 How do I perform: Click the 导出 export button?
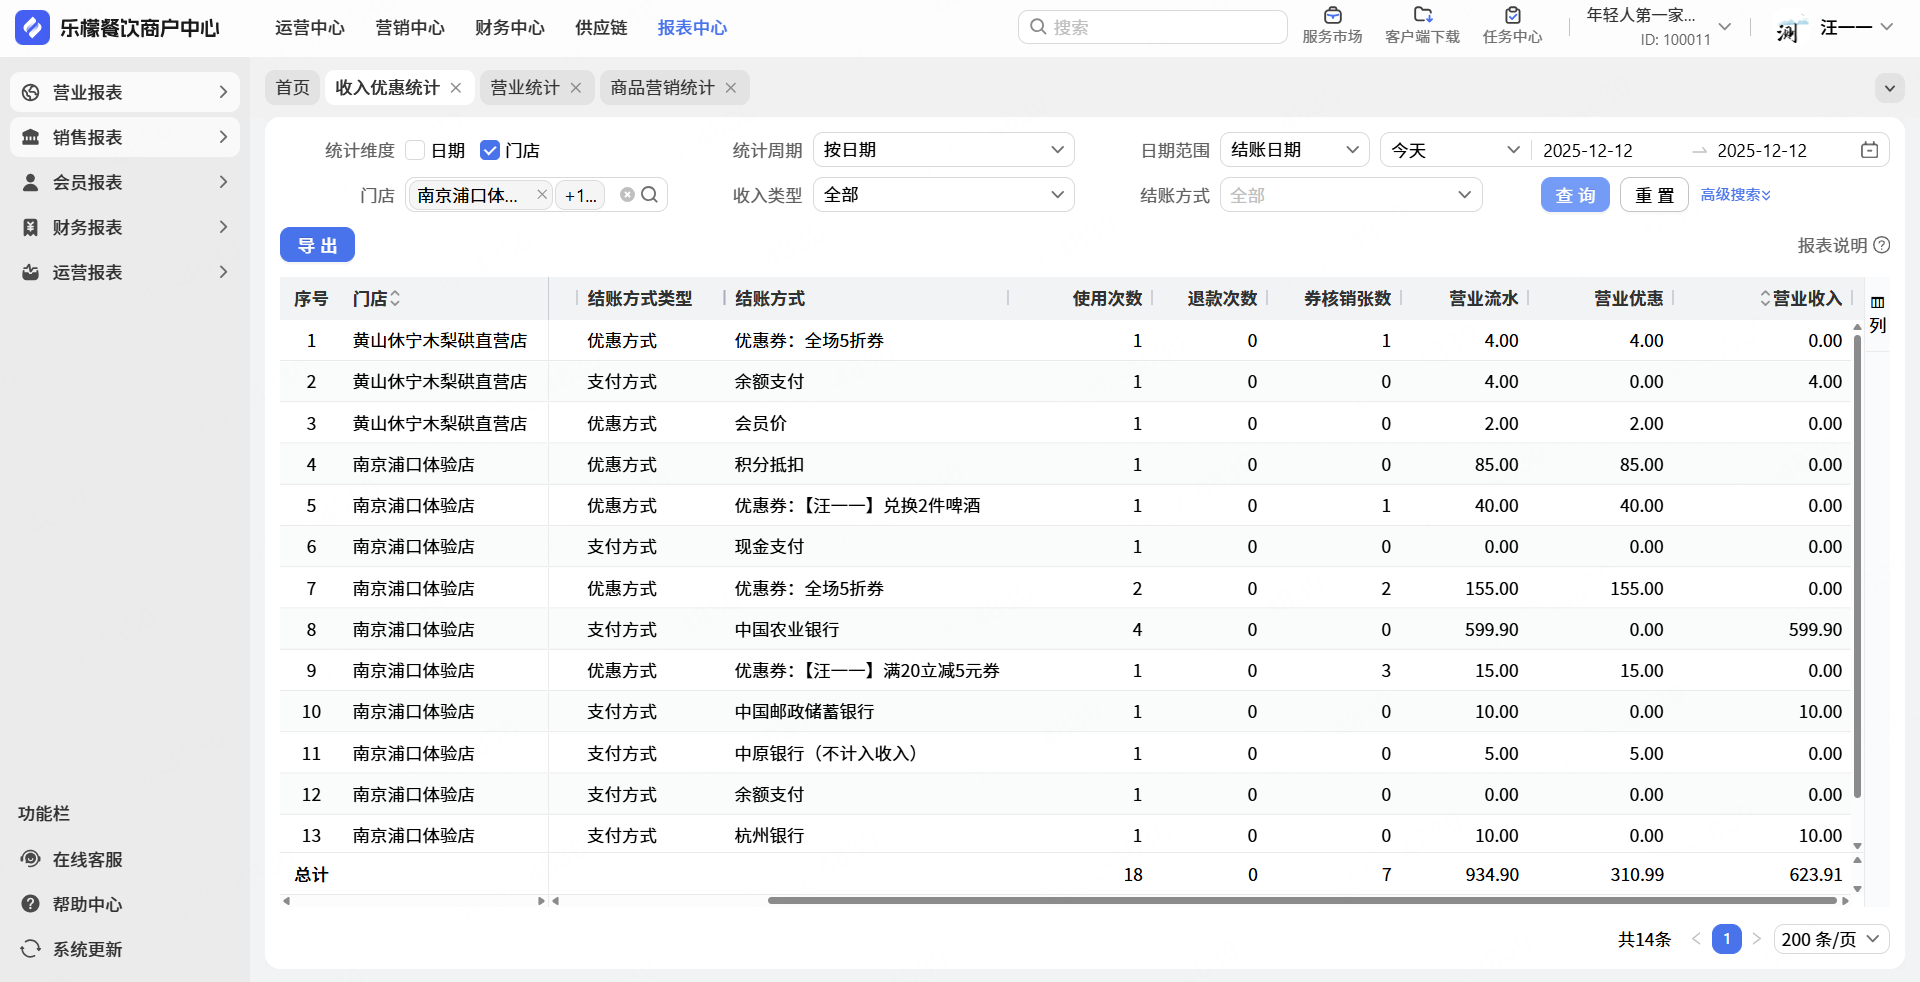point(317,245)
